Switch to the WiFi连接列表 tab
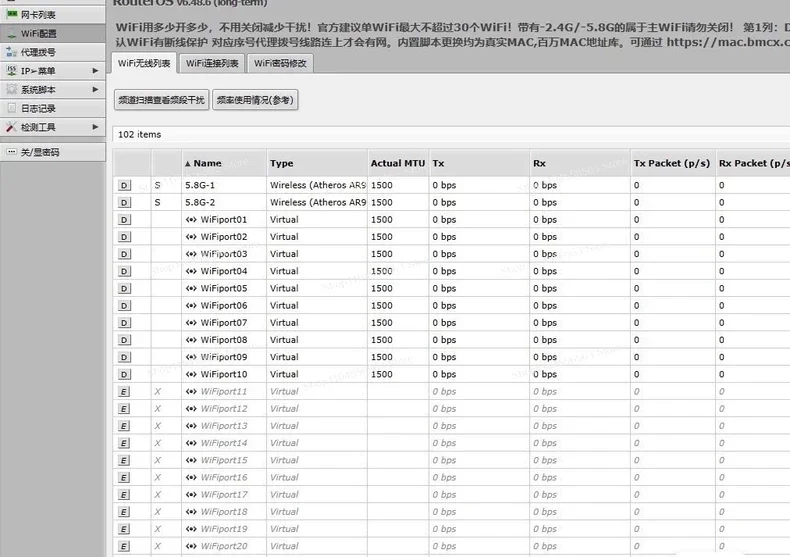Image resolution: width=790 pixels, height=557 pixels. [x=212, y=63]
